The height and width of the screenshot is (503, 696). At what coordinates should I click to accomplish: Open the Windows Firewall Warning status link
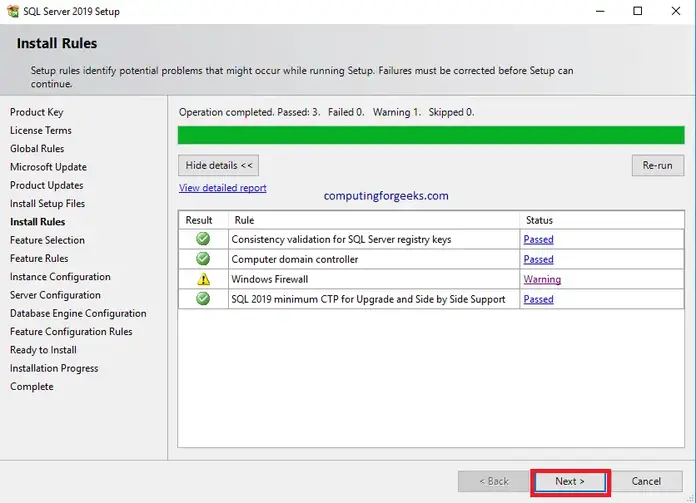coord(542,280)
